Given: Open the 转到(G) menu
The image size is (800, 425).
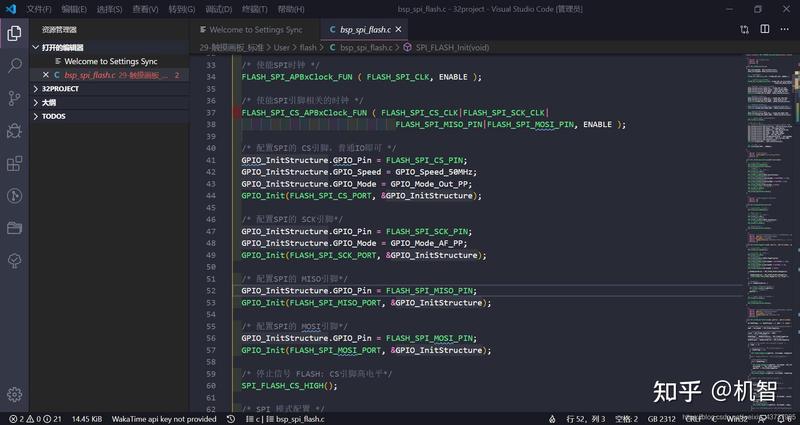Looking at the screenshot, I should [x=182, y=9].
